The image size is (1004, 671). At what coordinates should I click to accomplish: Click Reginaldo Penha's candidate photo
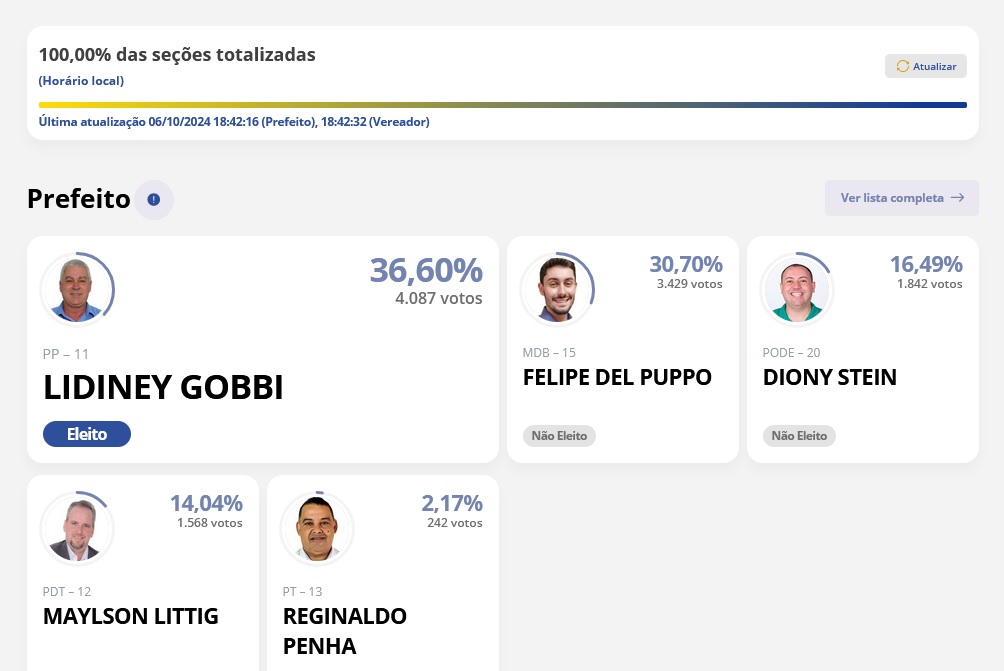(317, 528)
